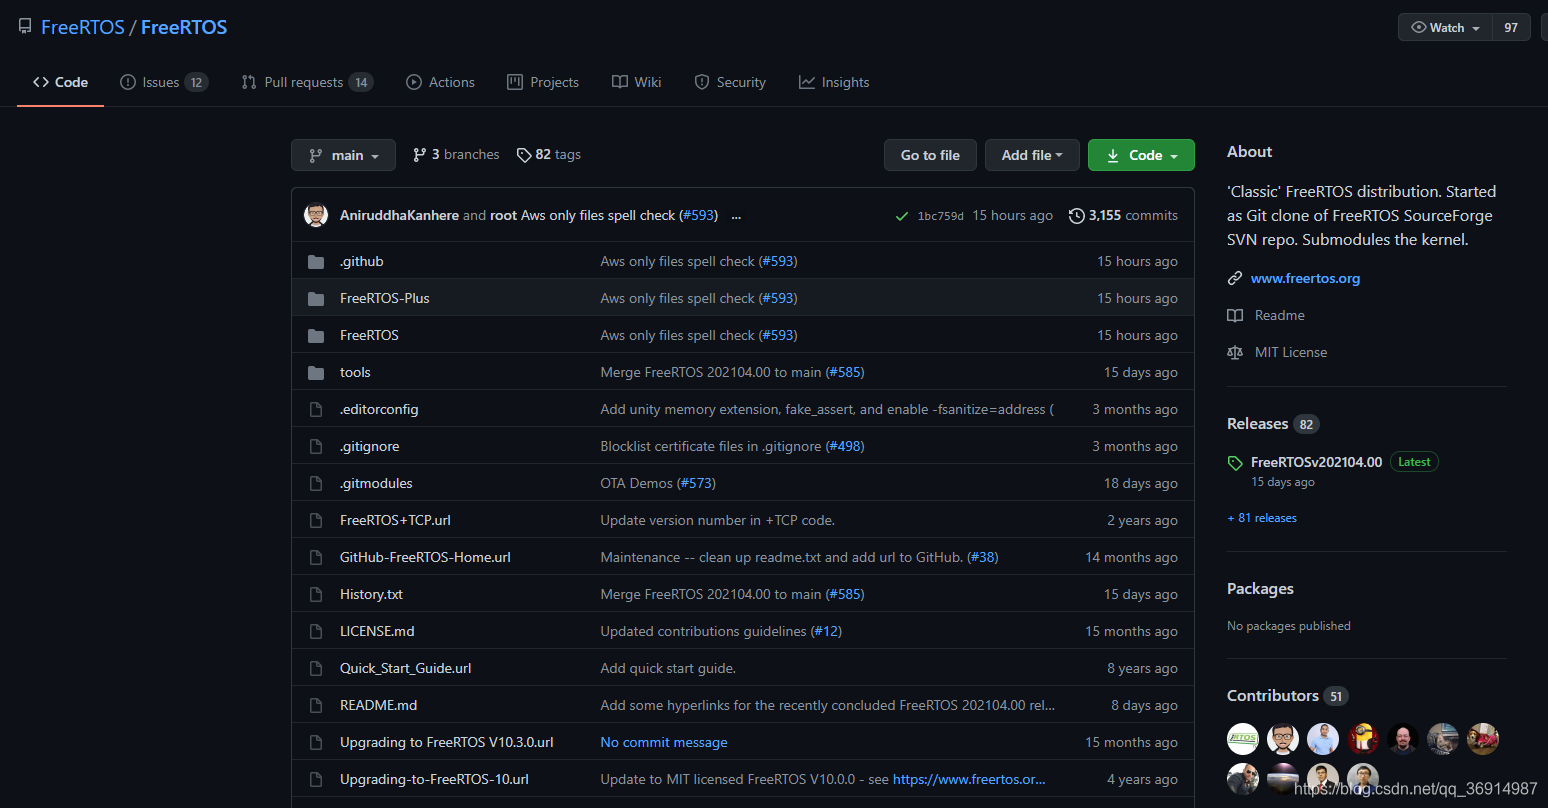1548x808 pixels.
Task: Open the Add file dropdown
Action: pyautogui.click(x=1032, y=155)
